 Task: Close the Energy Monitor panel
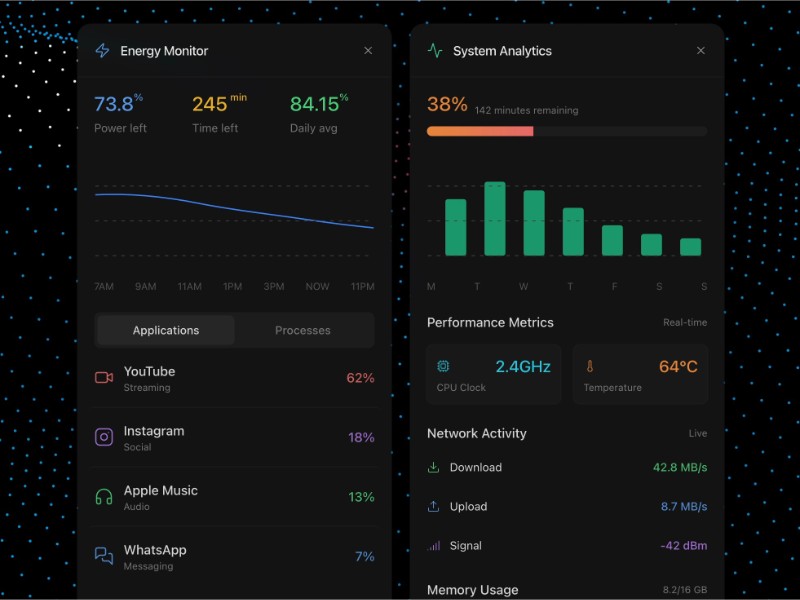(x=368, y=50)
